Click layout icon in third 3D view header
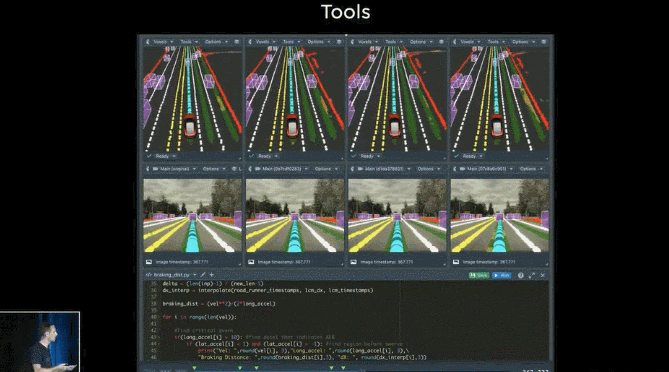This screenshot has height=372, width=669. tap(442, 42)
